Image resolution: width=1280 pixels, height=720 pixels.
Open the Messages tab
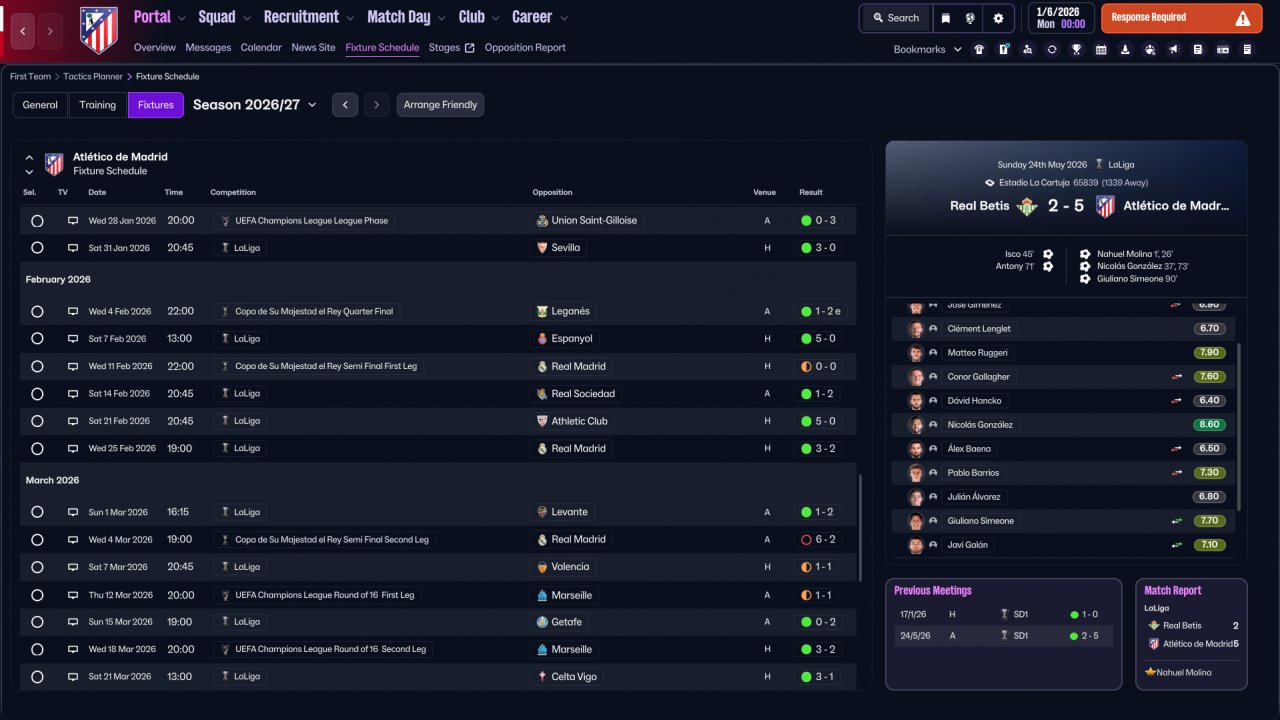[208, 48]
